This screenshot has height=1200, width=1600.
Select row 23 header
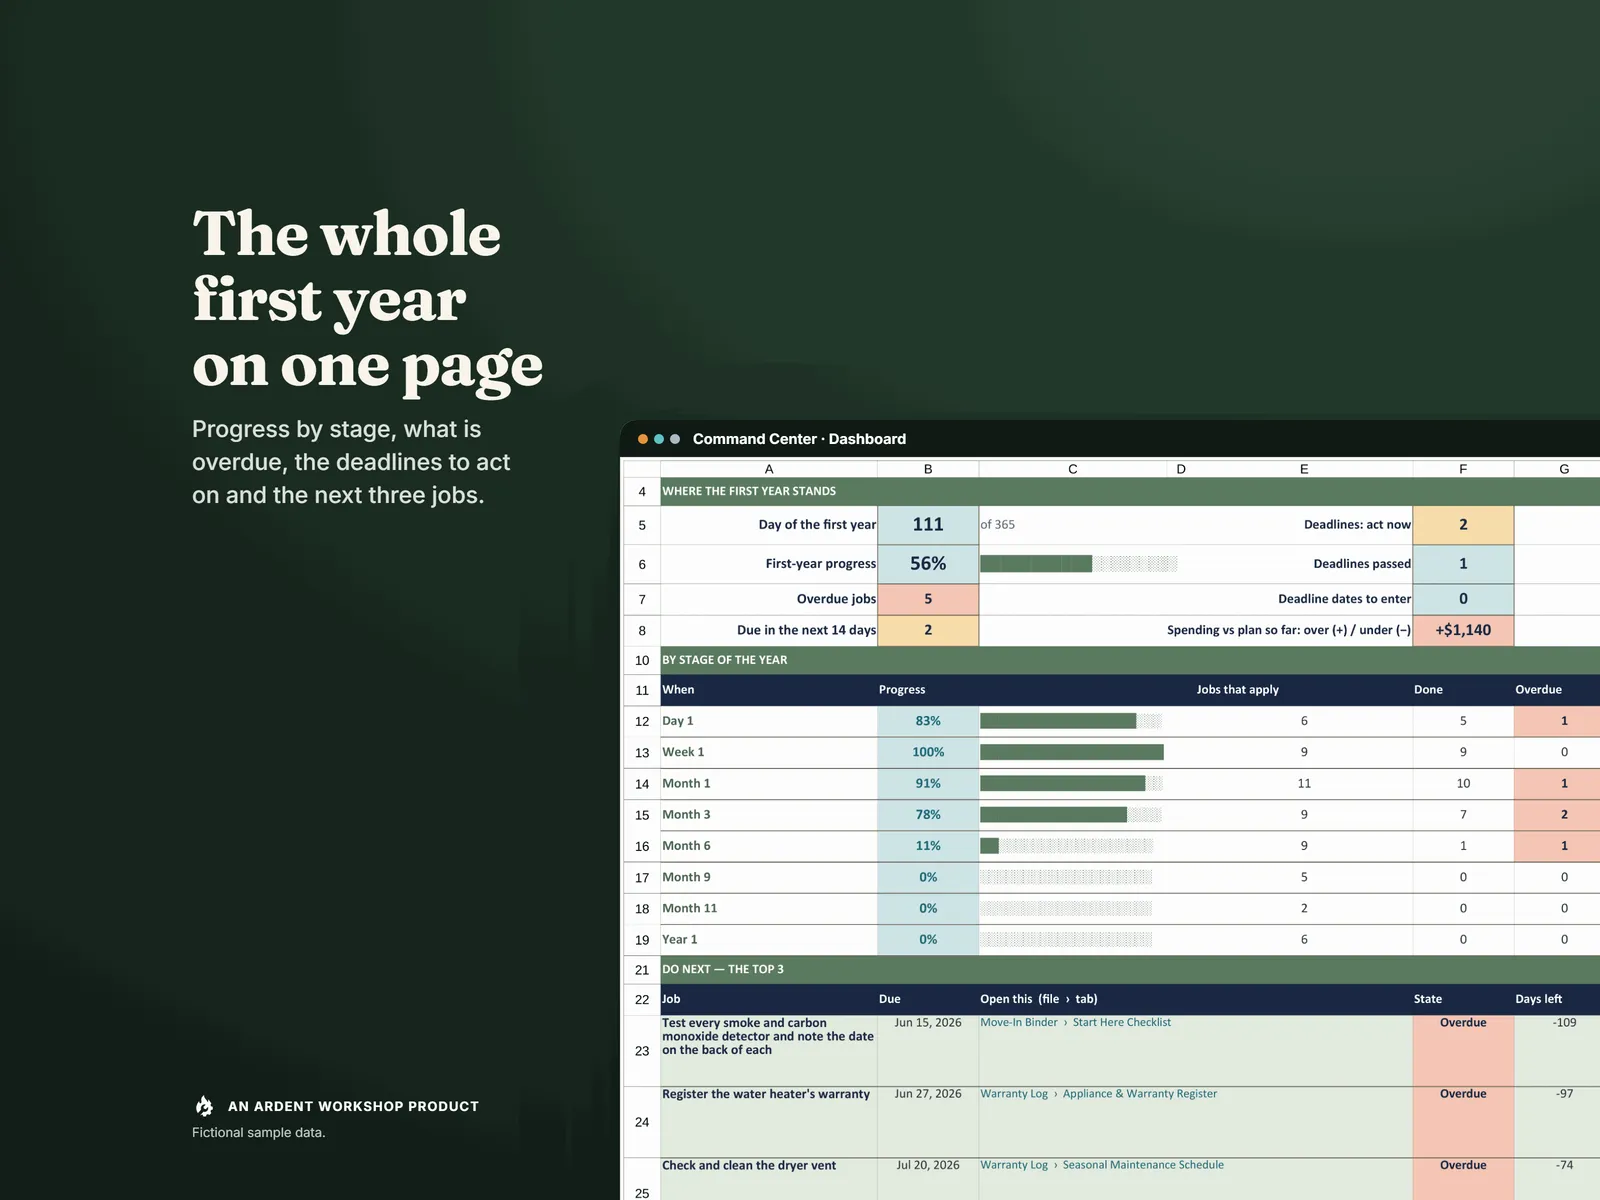[642, 1051]
